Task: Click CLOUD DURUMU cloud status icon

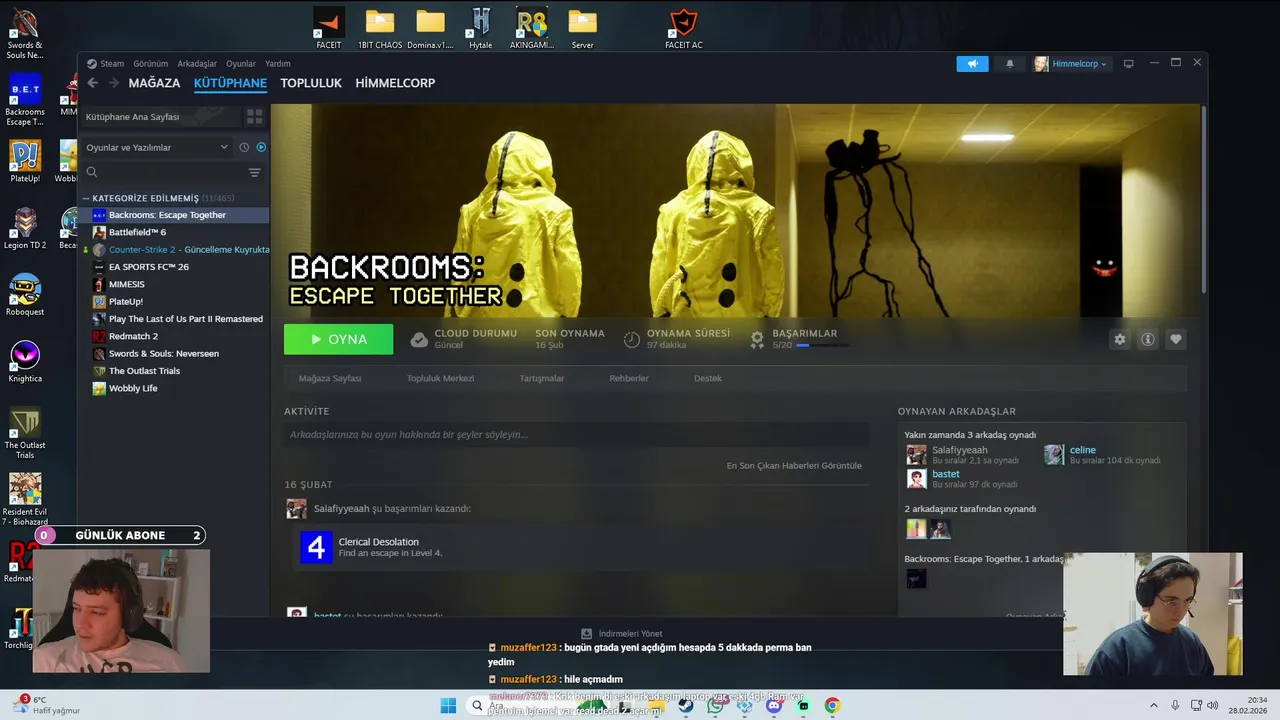Action: point(419,339)
